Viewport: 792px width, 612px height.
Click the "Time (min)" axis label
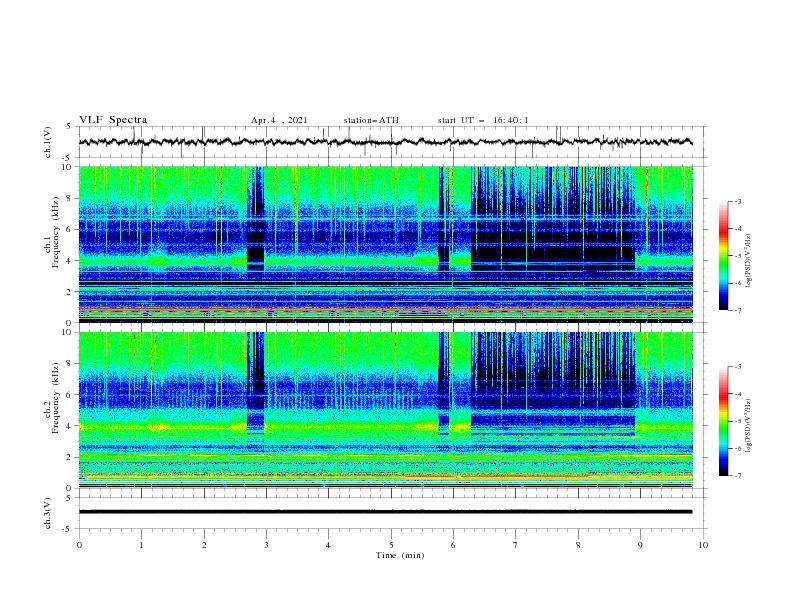[x=400, y=555]
